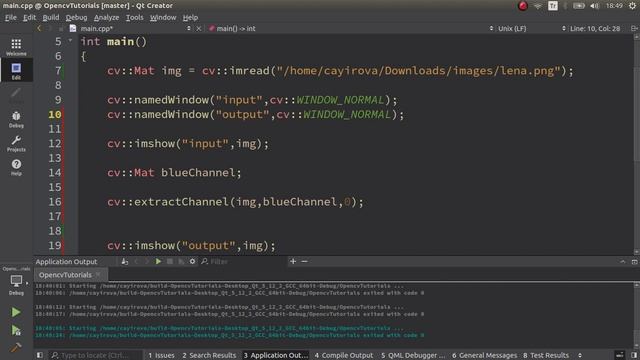Go back in editor navigation history
640x360 pixels.
pyautogui.click(x=39, y=29)
